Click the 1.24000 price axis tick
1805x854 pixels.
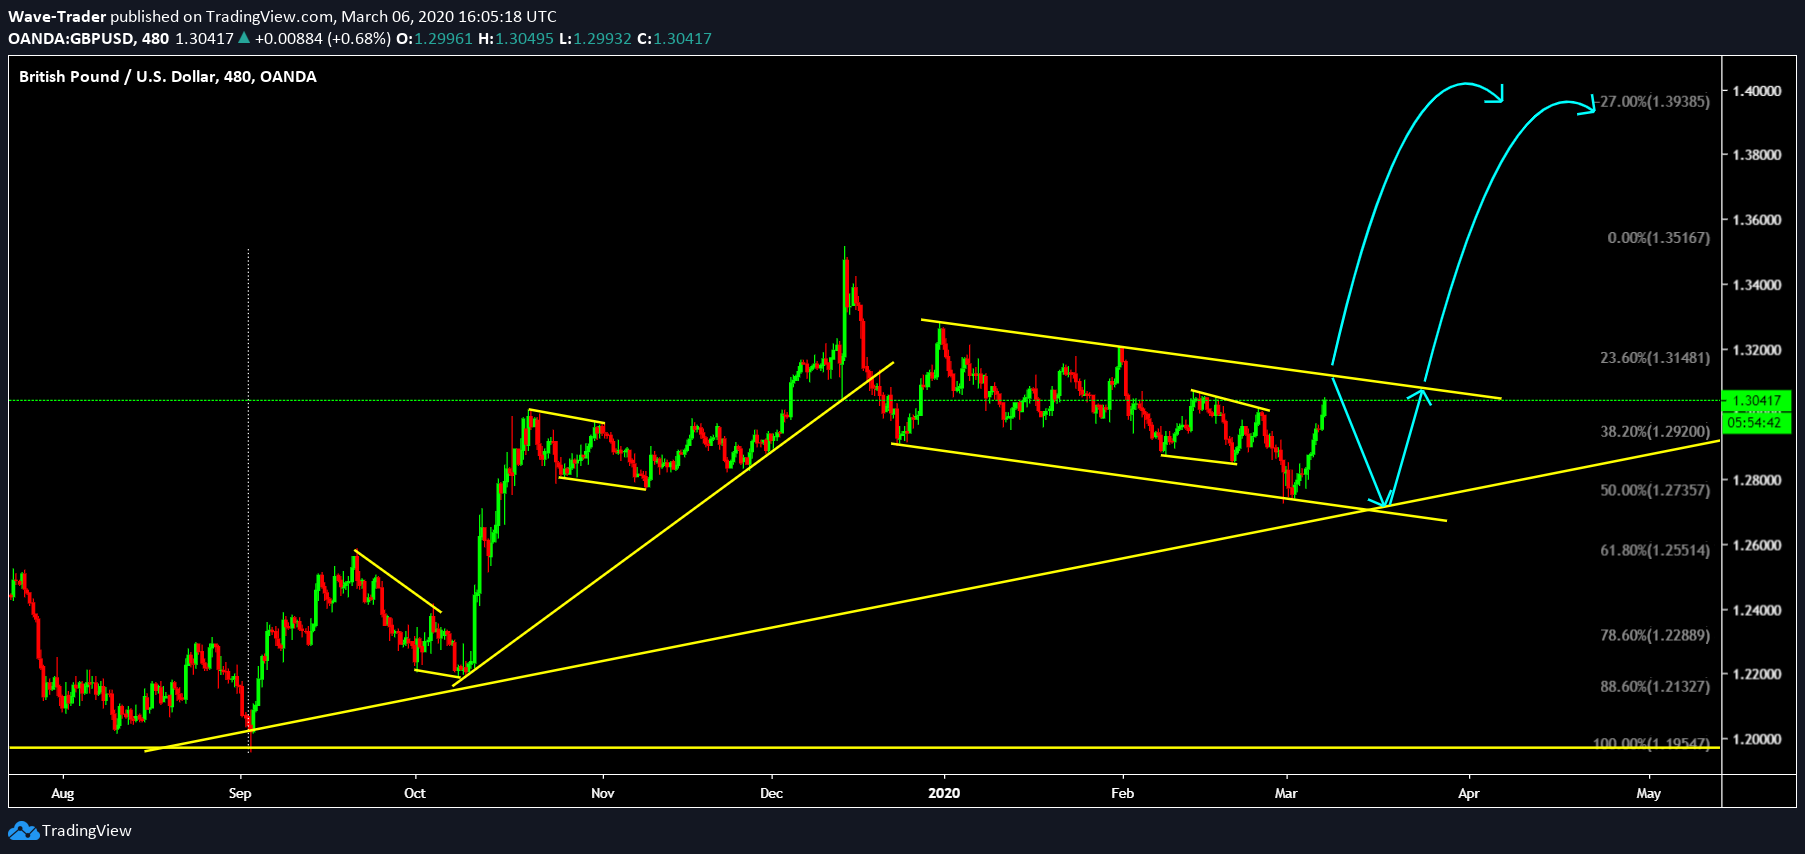point(1757,610)
